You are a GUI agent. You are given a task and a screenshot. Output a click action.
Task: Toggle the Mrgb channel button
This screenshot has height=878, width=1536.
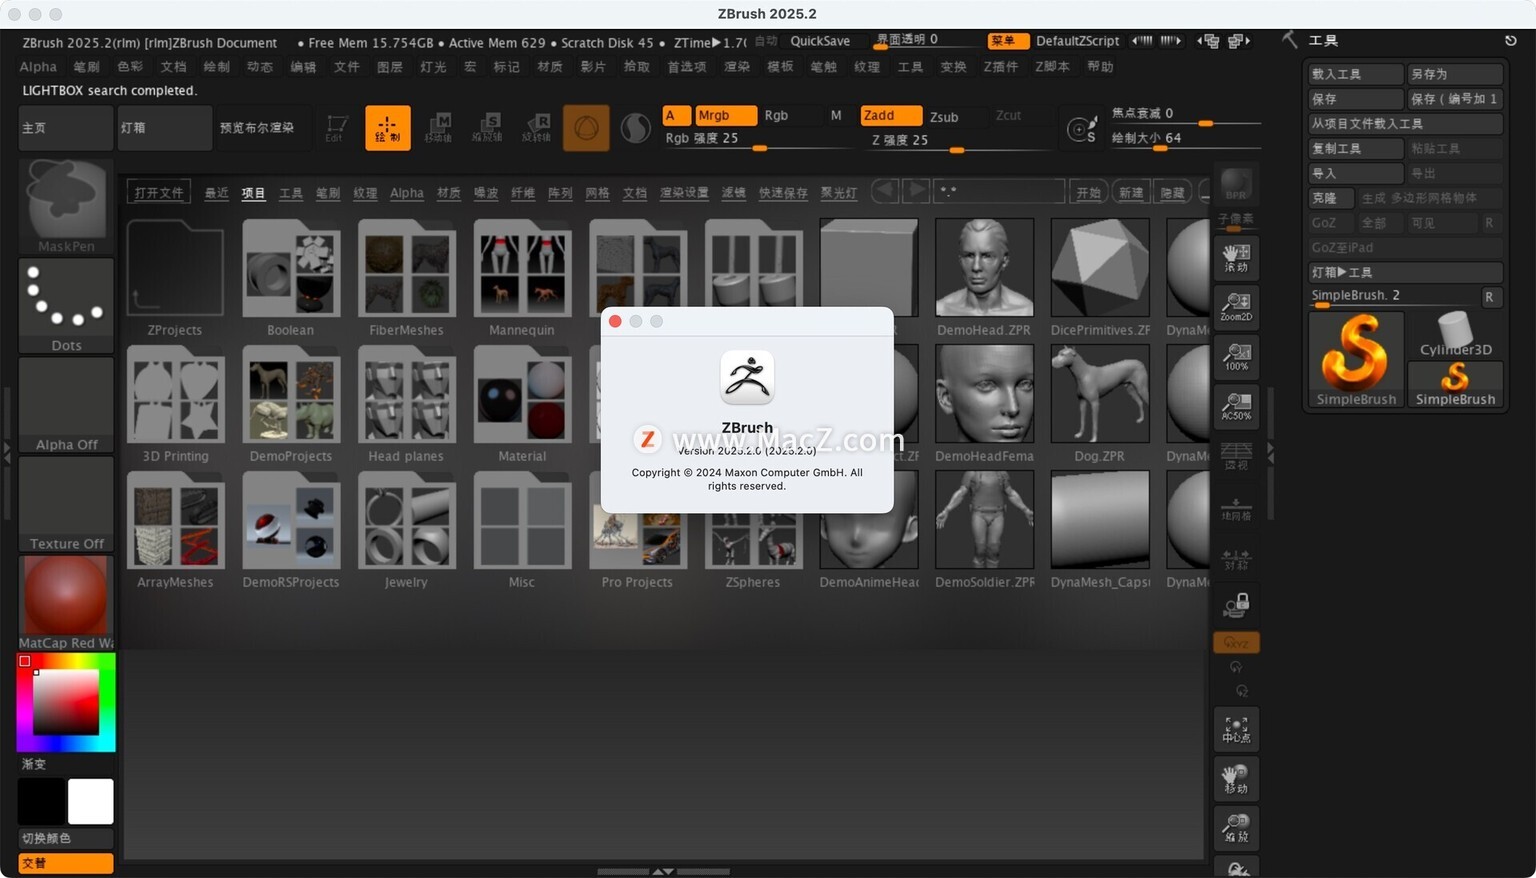726,115
